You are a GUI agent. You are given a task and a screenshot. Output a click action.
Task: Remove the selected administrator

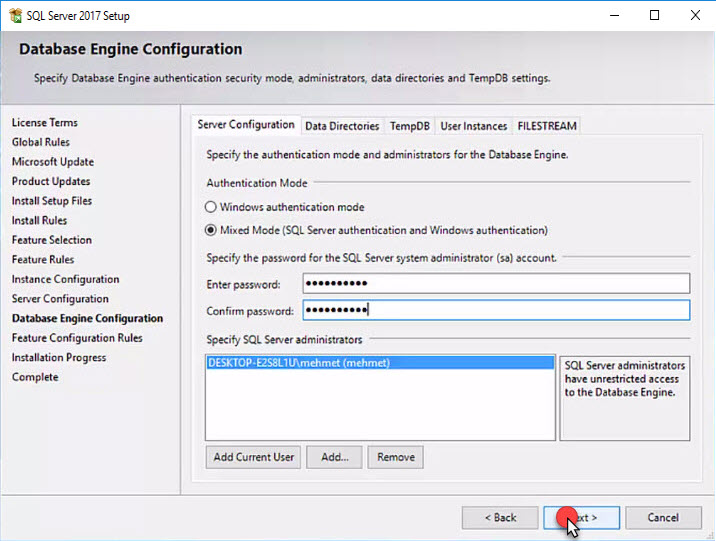tap(395, 457)
